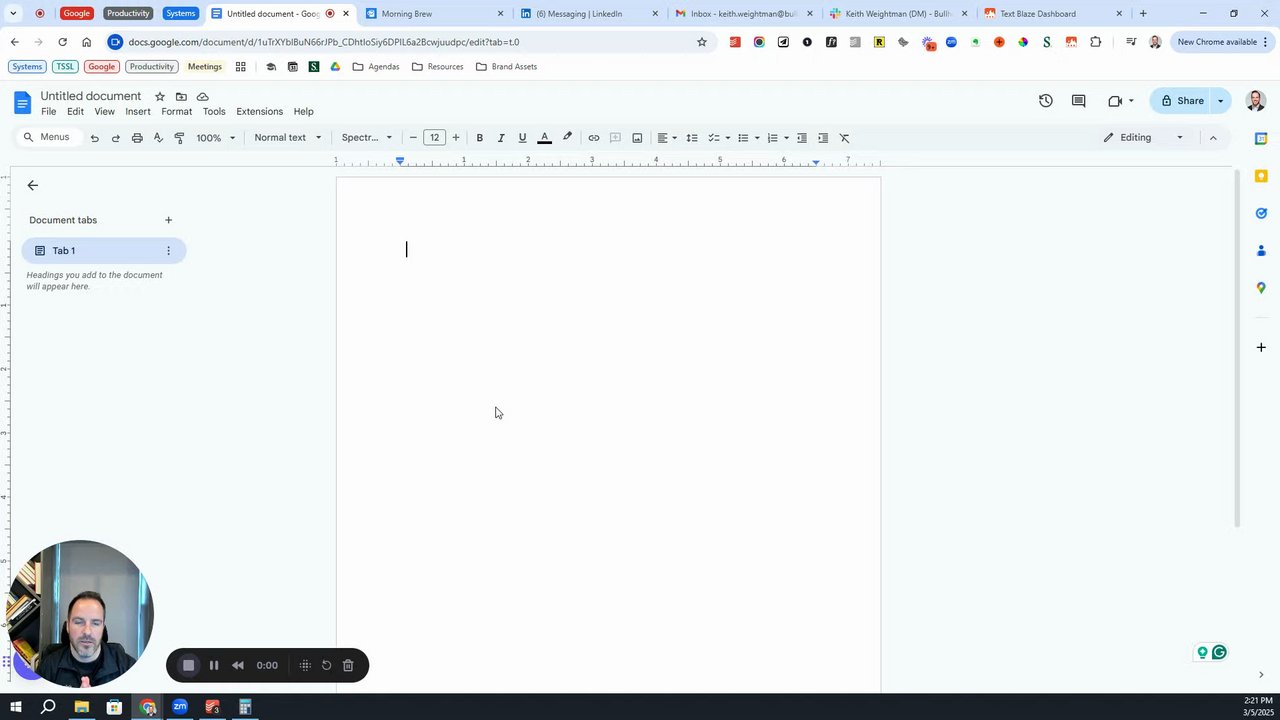Open the Insert menu
The image size is (1280, 720).
[x=138, y=111]
